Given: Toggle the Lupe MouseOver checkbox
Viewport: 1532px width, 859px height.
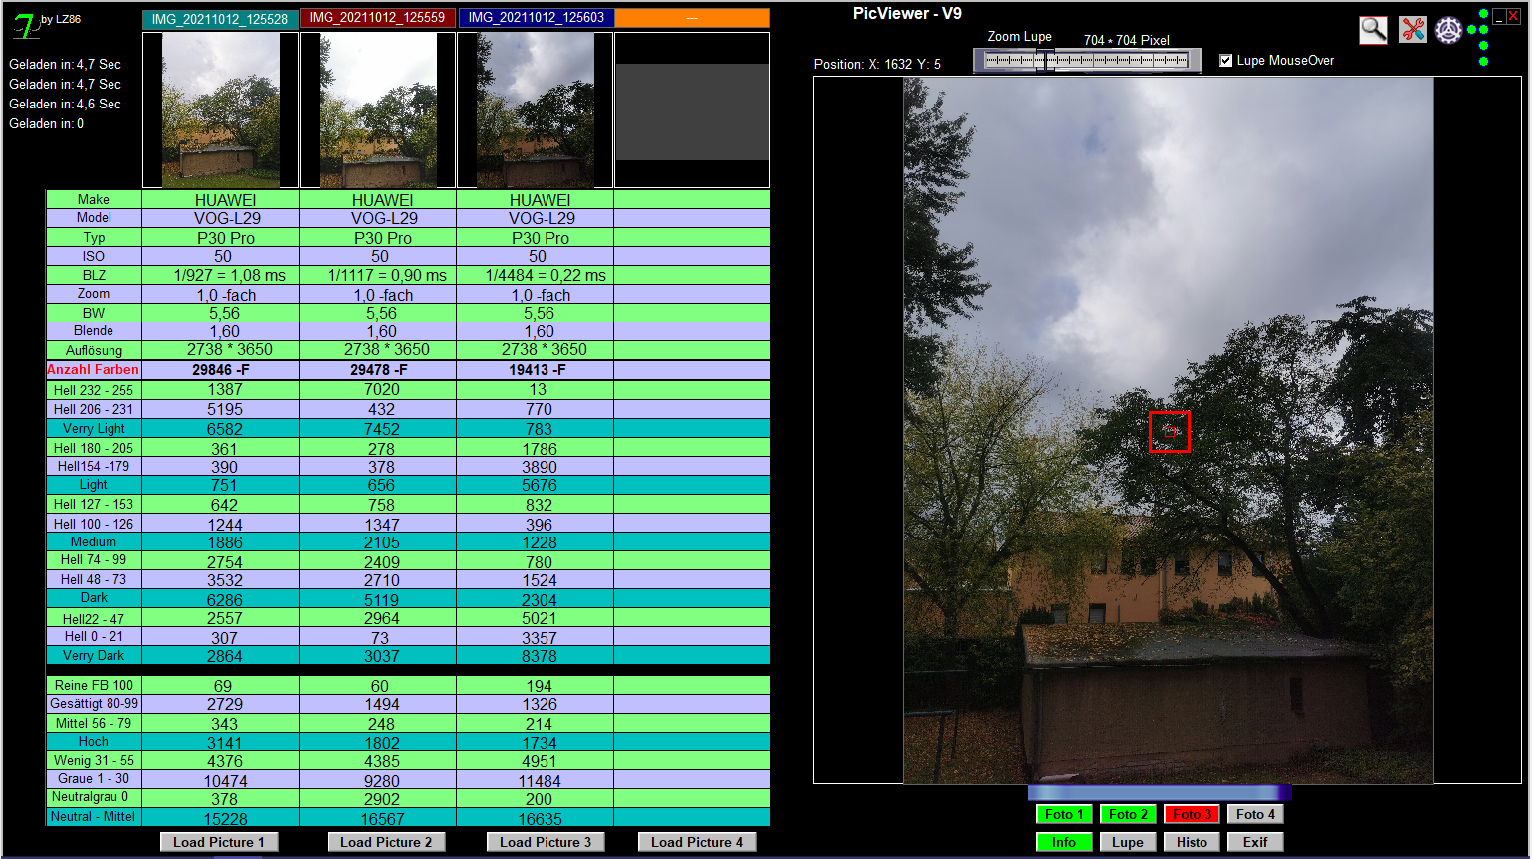Looking at the screenshot, I should [1225, 60].
